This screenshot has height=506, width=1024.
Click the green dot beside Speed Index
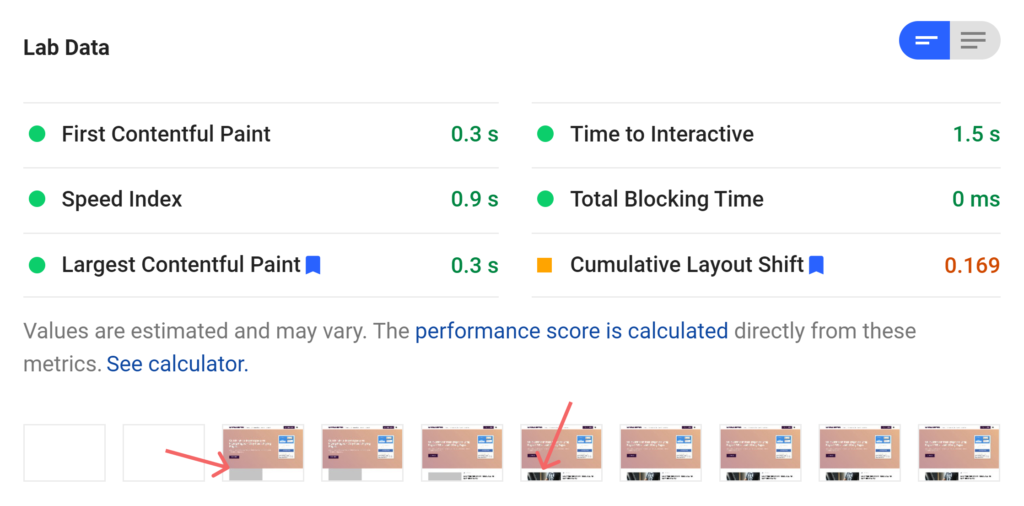tap(37, 199)
